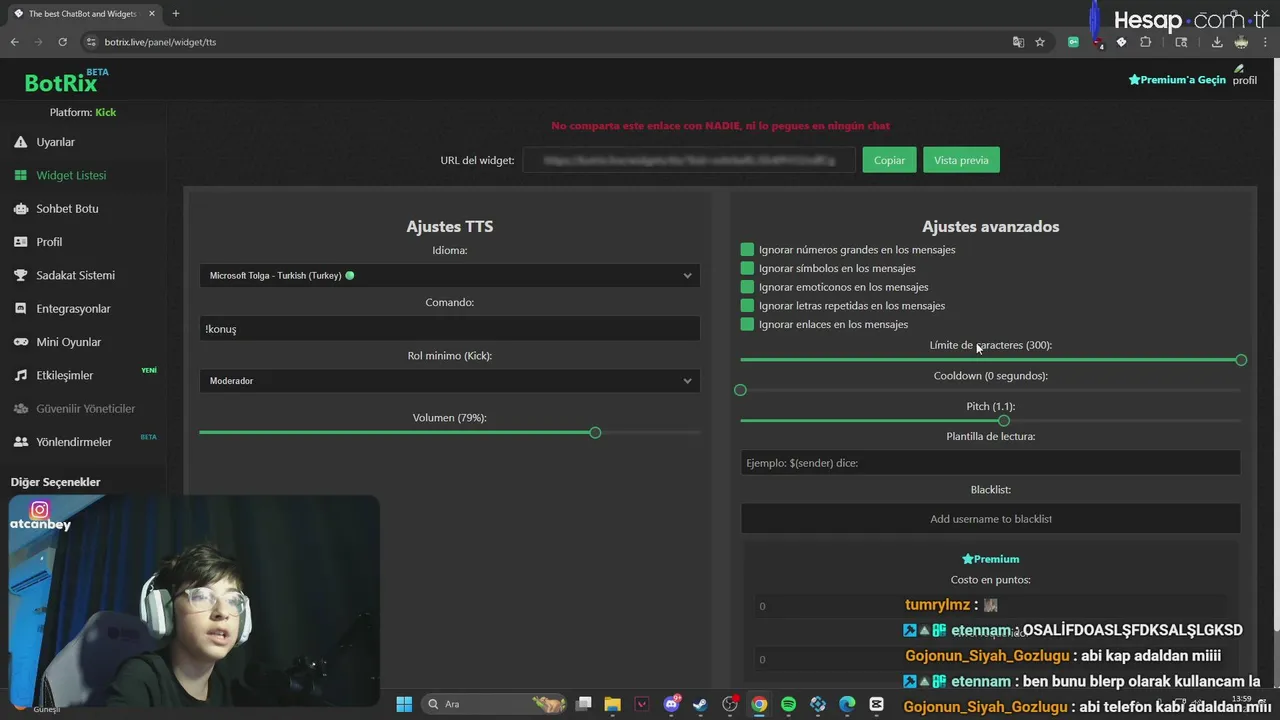Open Sadakat Sistemi menu item

coord(76,275)
